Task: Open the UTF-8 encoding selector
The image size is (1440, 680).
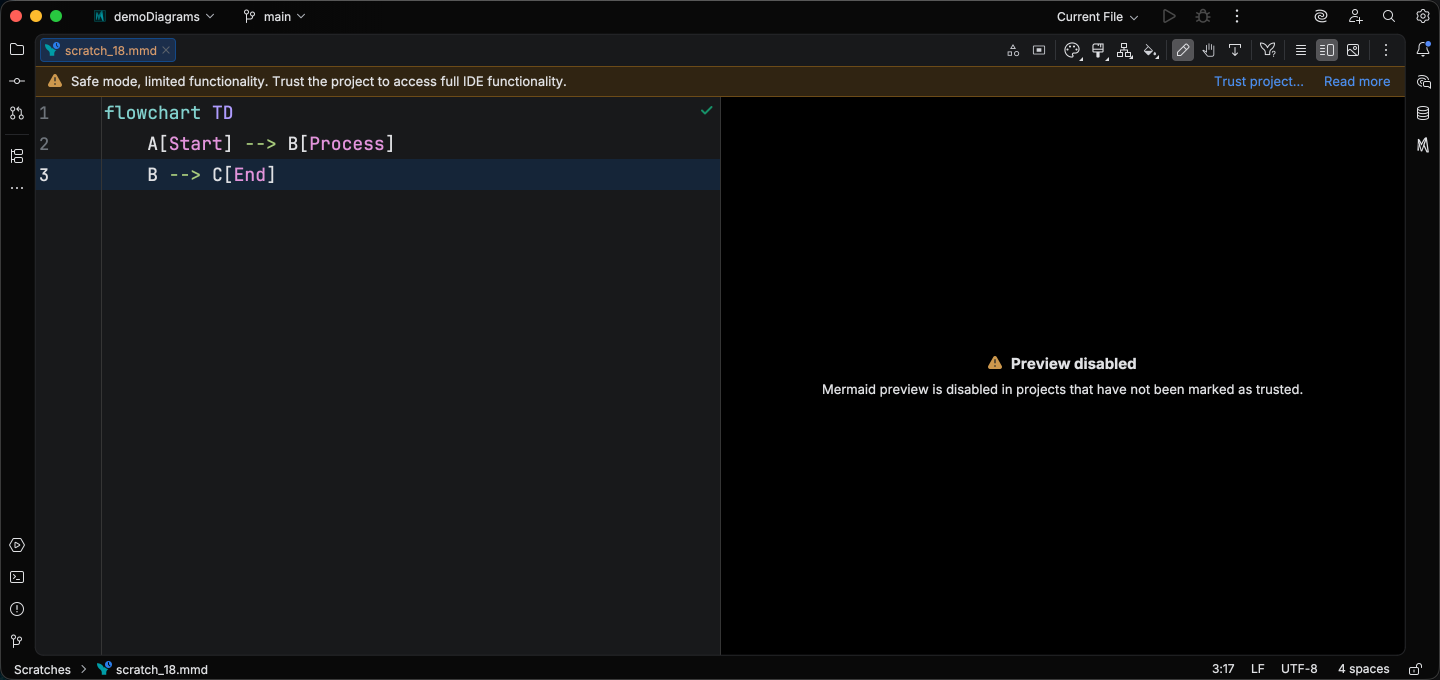Action: tap(1299, 669)
